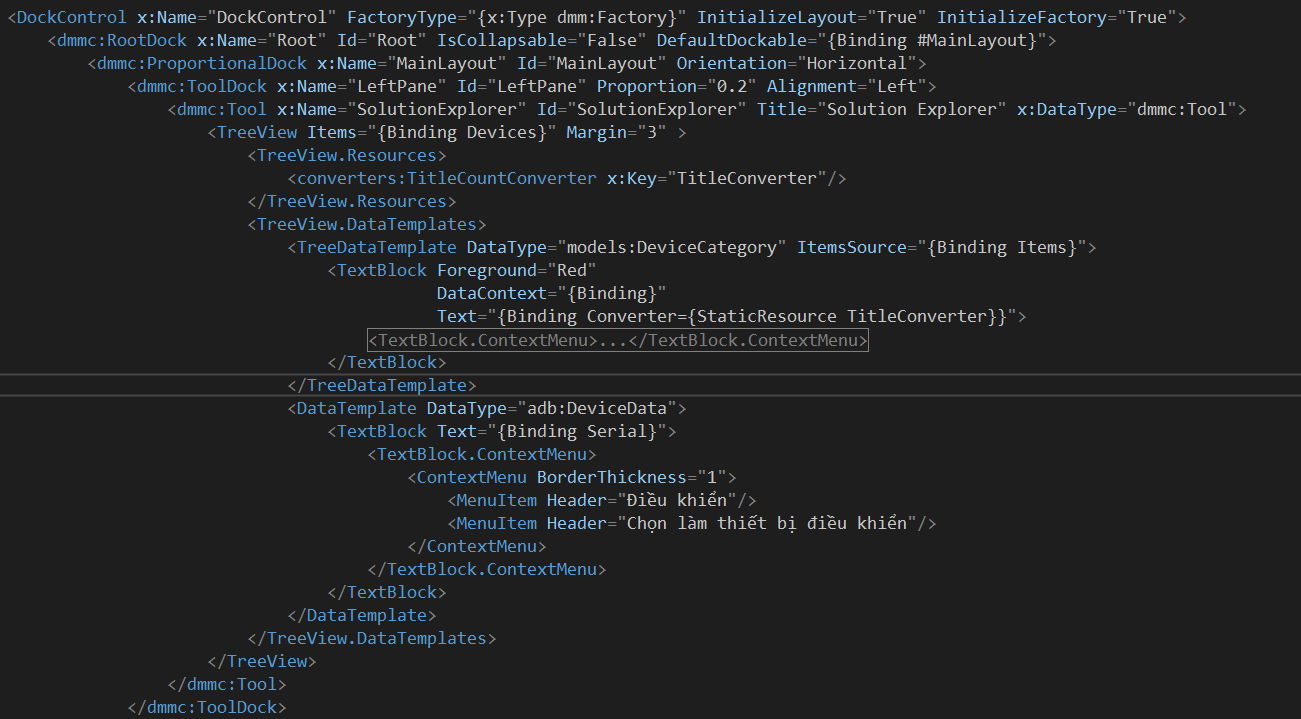
Task: Click the closing TreeDataTemplate tag
Action: pyautogui.click(x=381, y=385)
